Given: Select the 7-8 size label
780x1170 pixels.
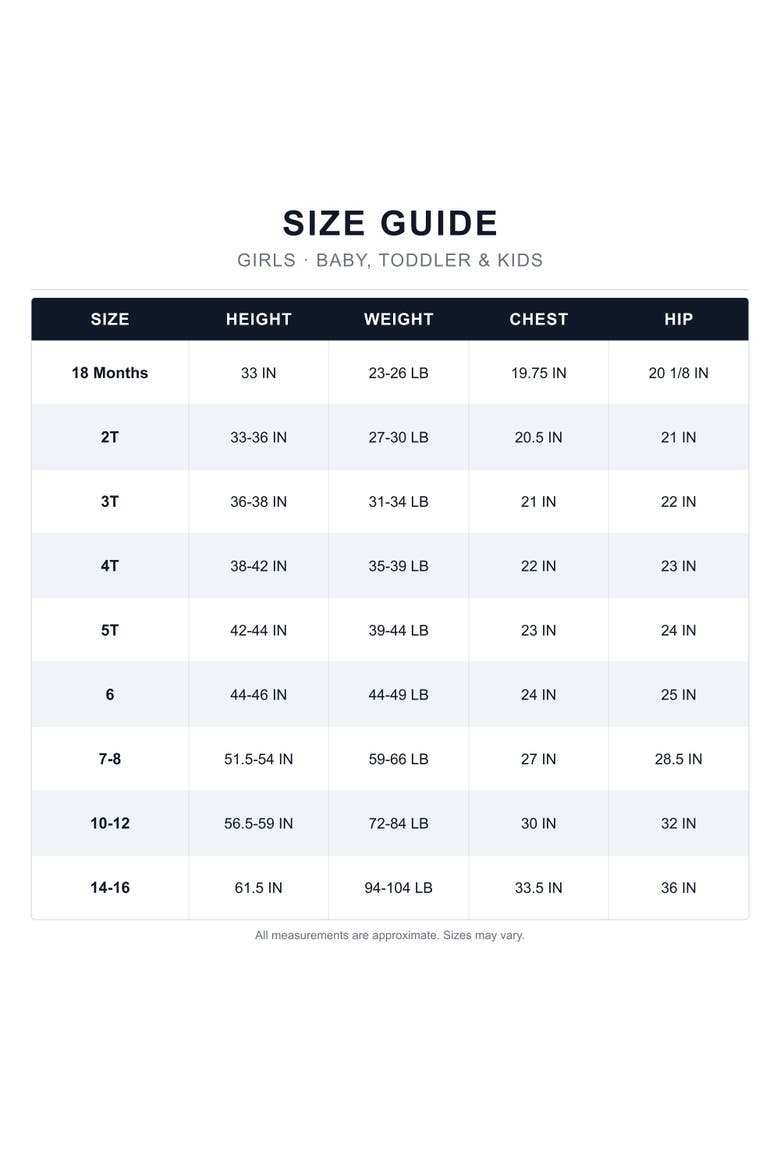Looking at the screenshot, I should pyautogui.click(x=110, y=759).
